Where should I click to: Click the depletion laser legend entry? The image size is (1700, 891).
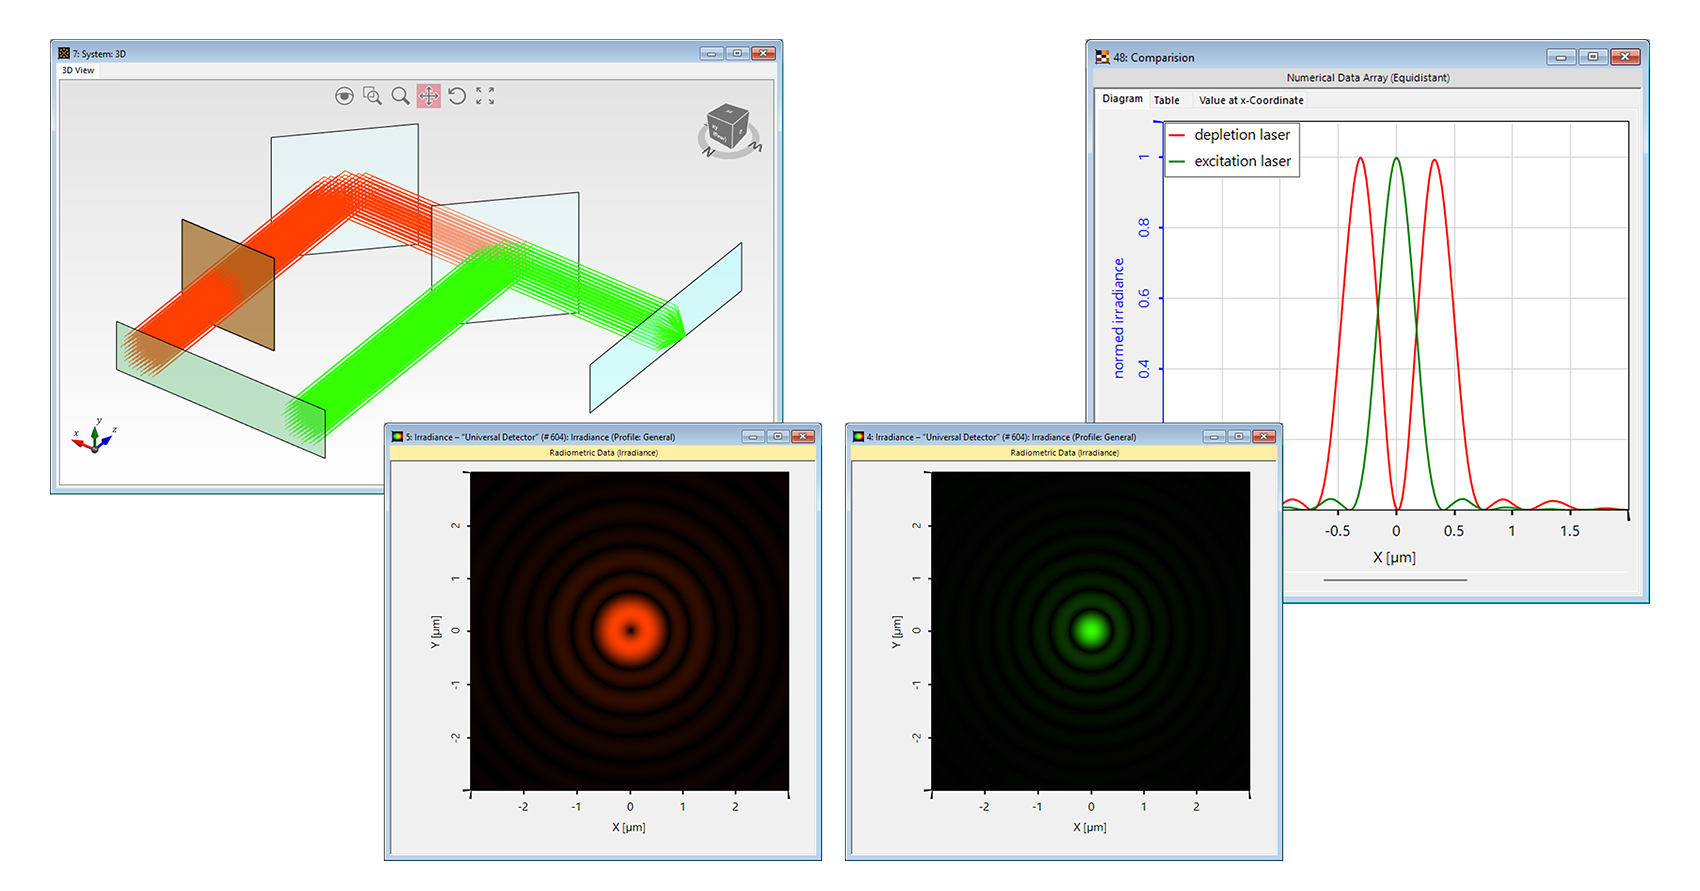pyautogui.click(x=1241, y=135)
